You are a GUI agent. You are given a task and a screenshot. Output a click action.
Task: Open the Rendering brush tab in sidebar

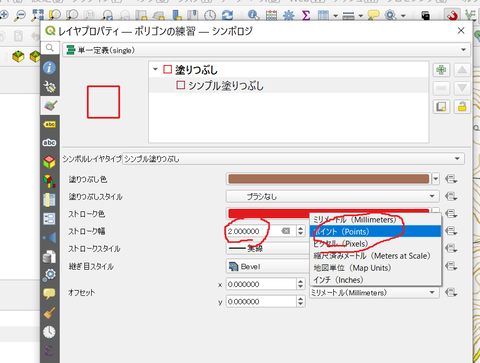click(49, 313)
